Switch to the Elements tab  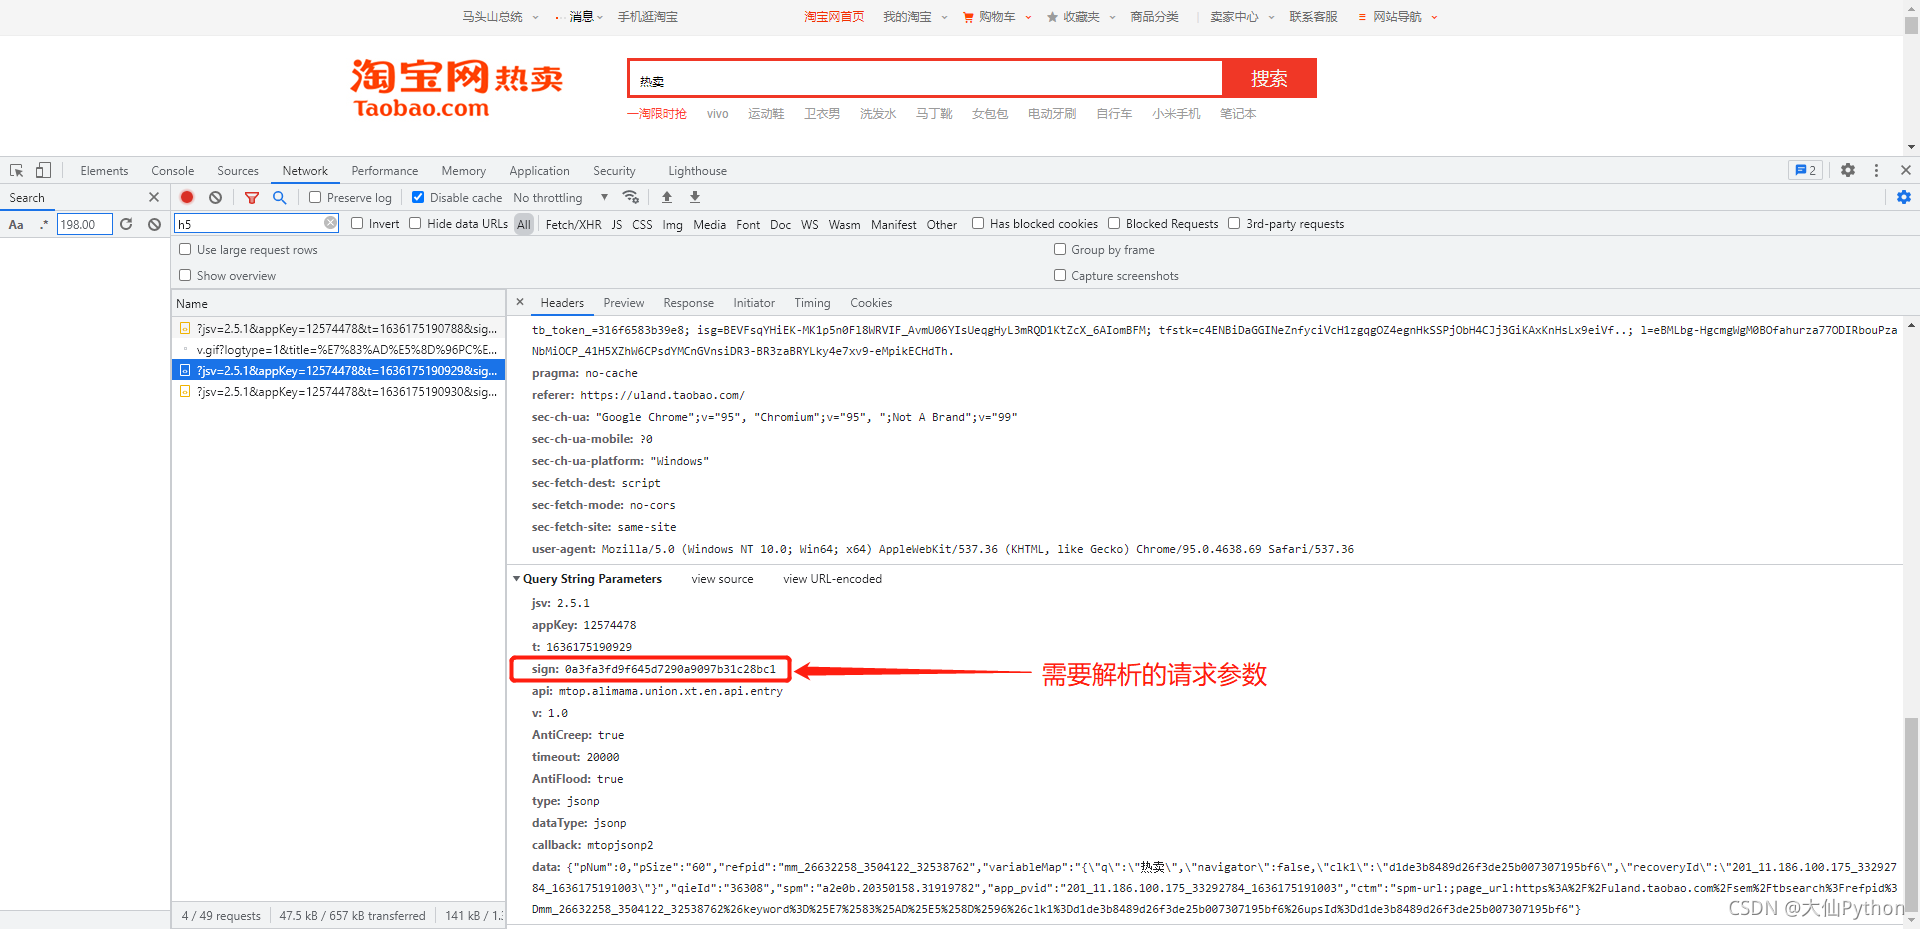[x=104, y=171]
